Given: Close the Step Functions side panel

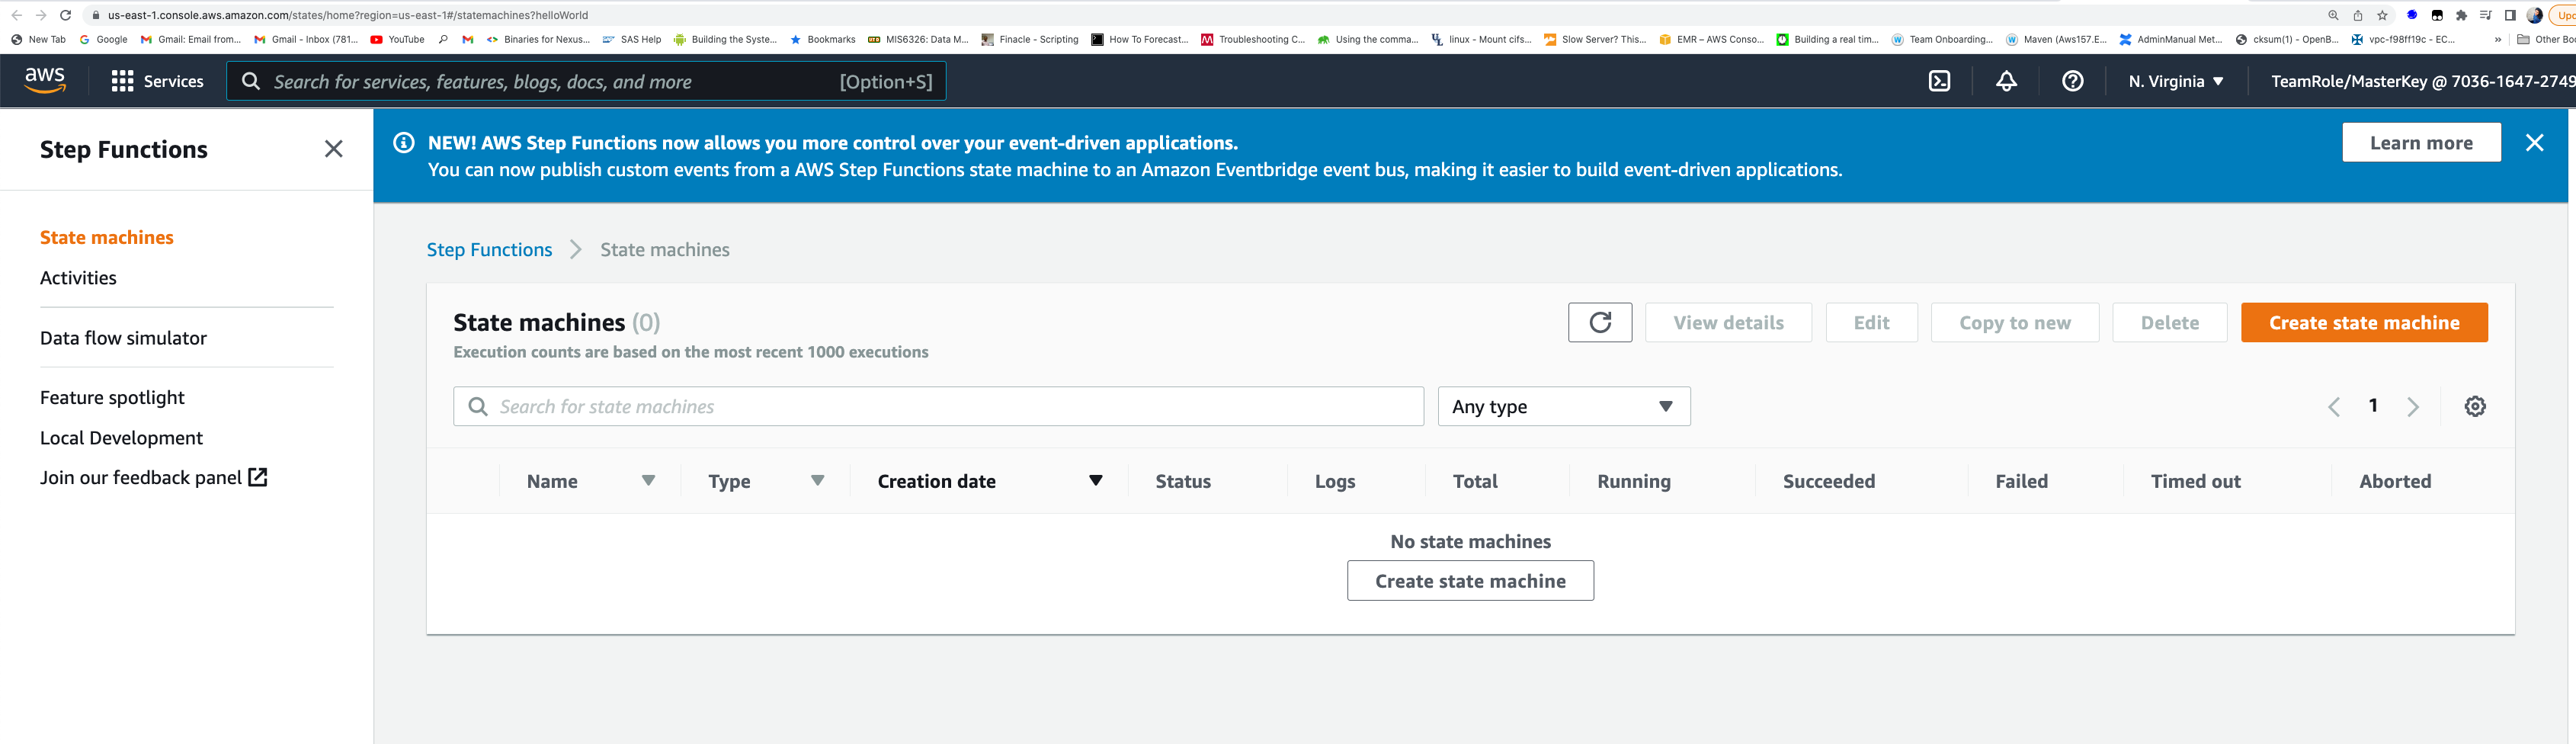Looking at the screenshot, I should (334, 149).
